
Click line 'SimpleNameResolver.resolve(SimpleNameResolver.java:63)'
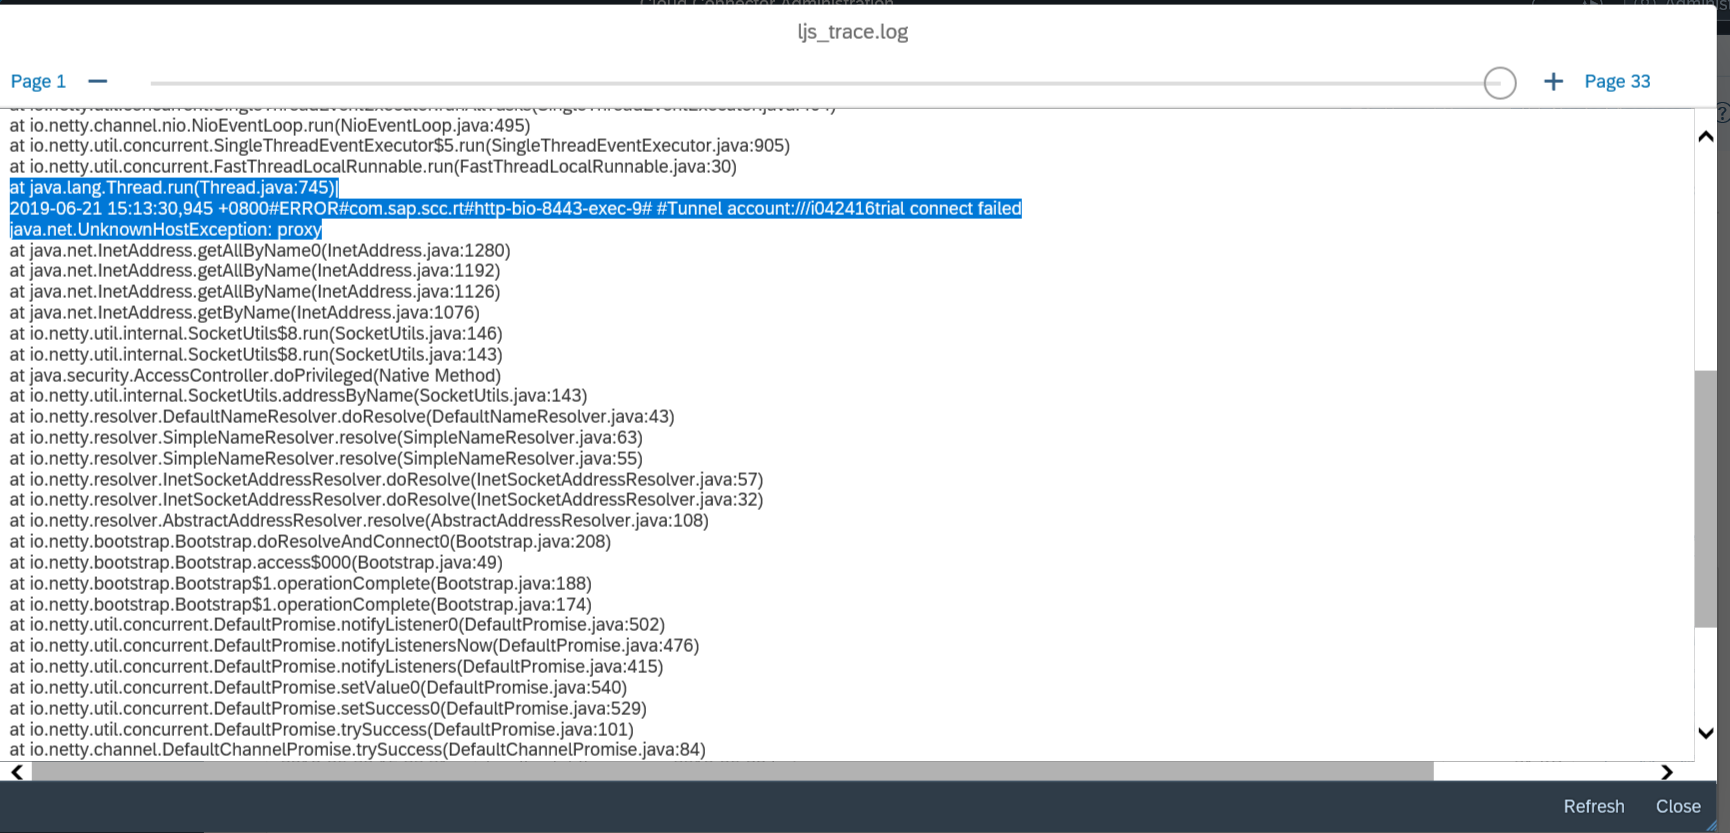click(326, 438)
